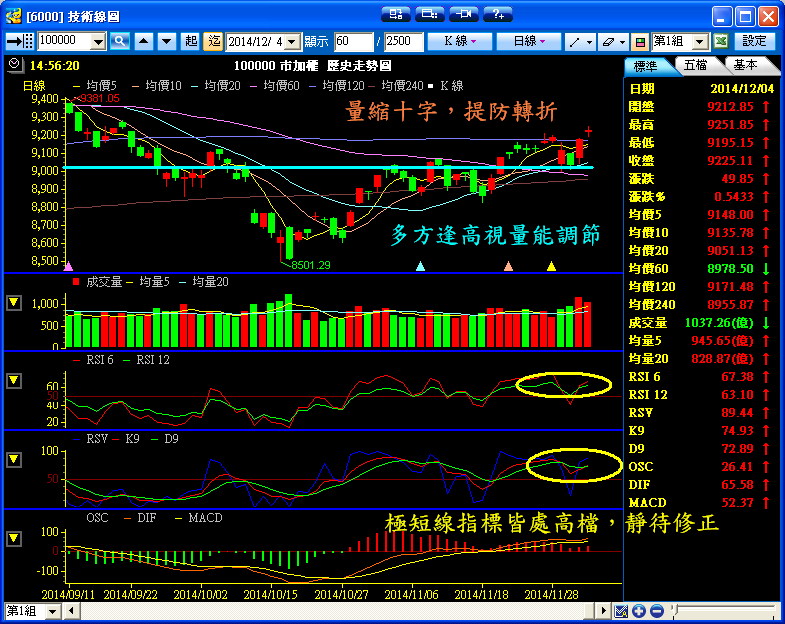Expand the 日線 period dropdown
This screenshot has width=785, height=624.
pyautogui.click(x=529, y=41)
